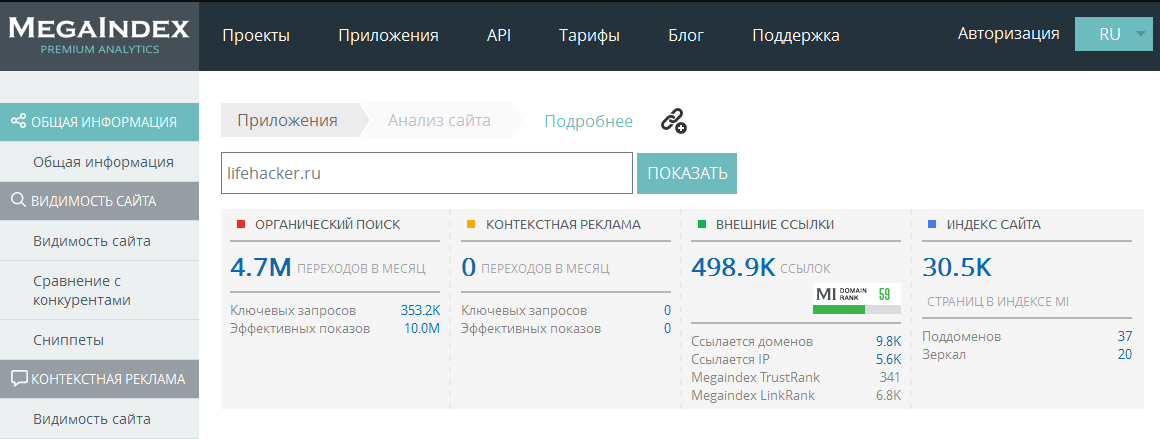Click Эффективных показов label under контекстная реклама
Image resolution: width=1160 pixels, height=439 pixels.
point(530,328)
